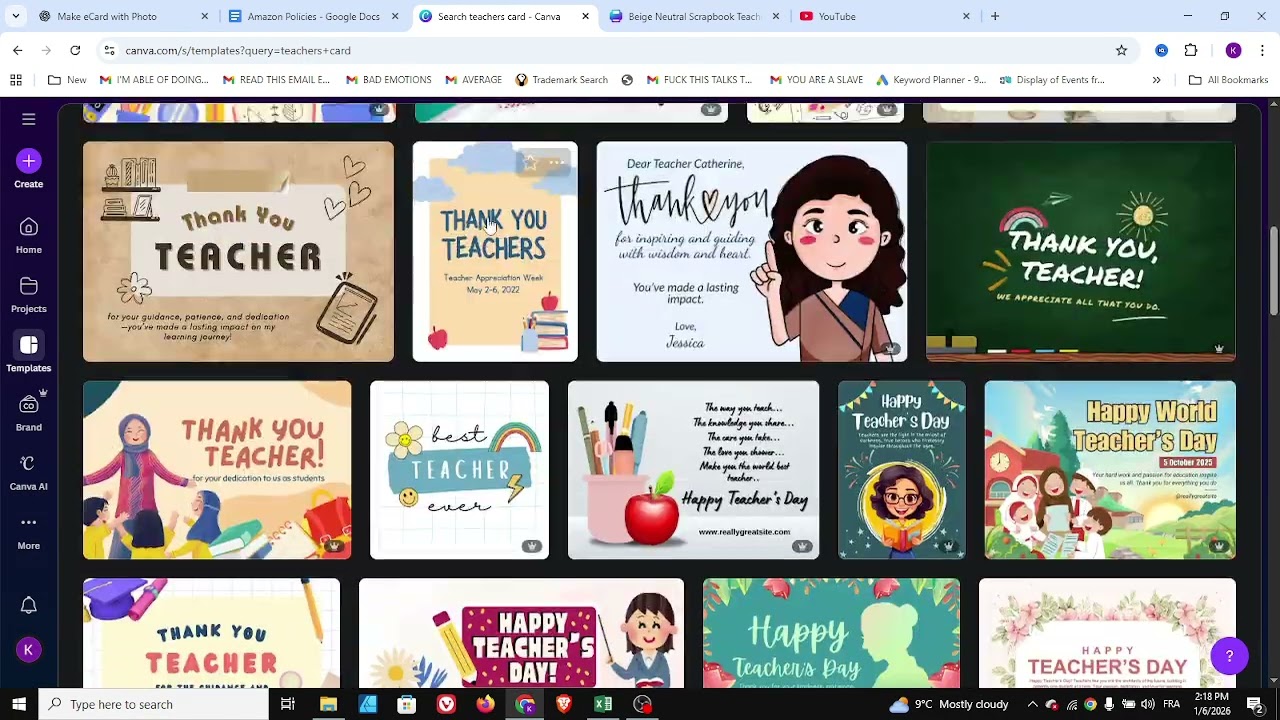Open green silhouette Happy Teacher's Day template

coord(831,633)
